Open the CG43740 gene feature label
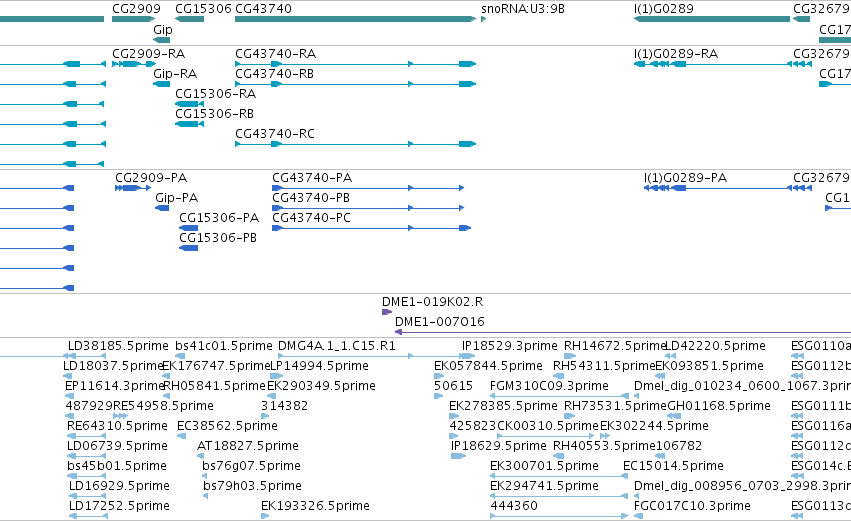Image resolution: width=851 pixels, height=521 pixels. 263,9
